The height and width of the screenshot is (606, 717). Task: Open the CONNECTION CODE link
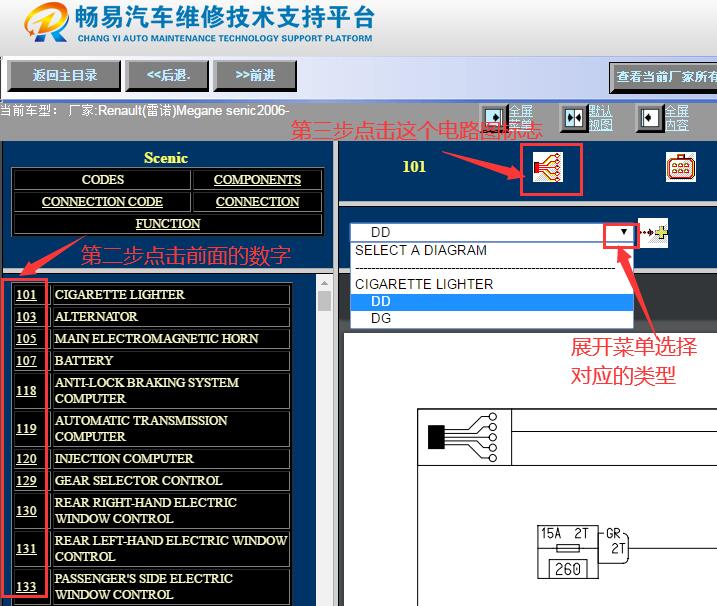coord(102,201)
